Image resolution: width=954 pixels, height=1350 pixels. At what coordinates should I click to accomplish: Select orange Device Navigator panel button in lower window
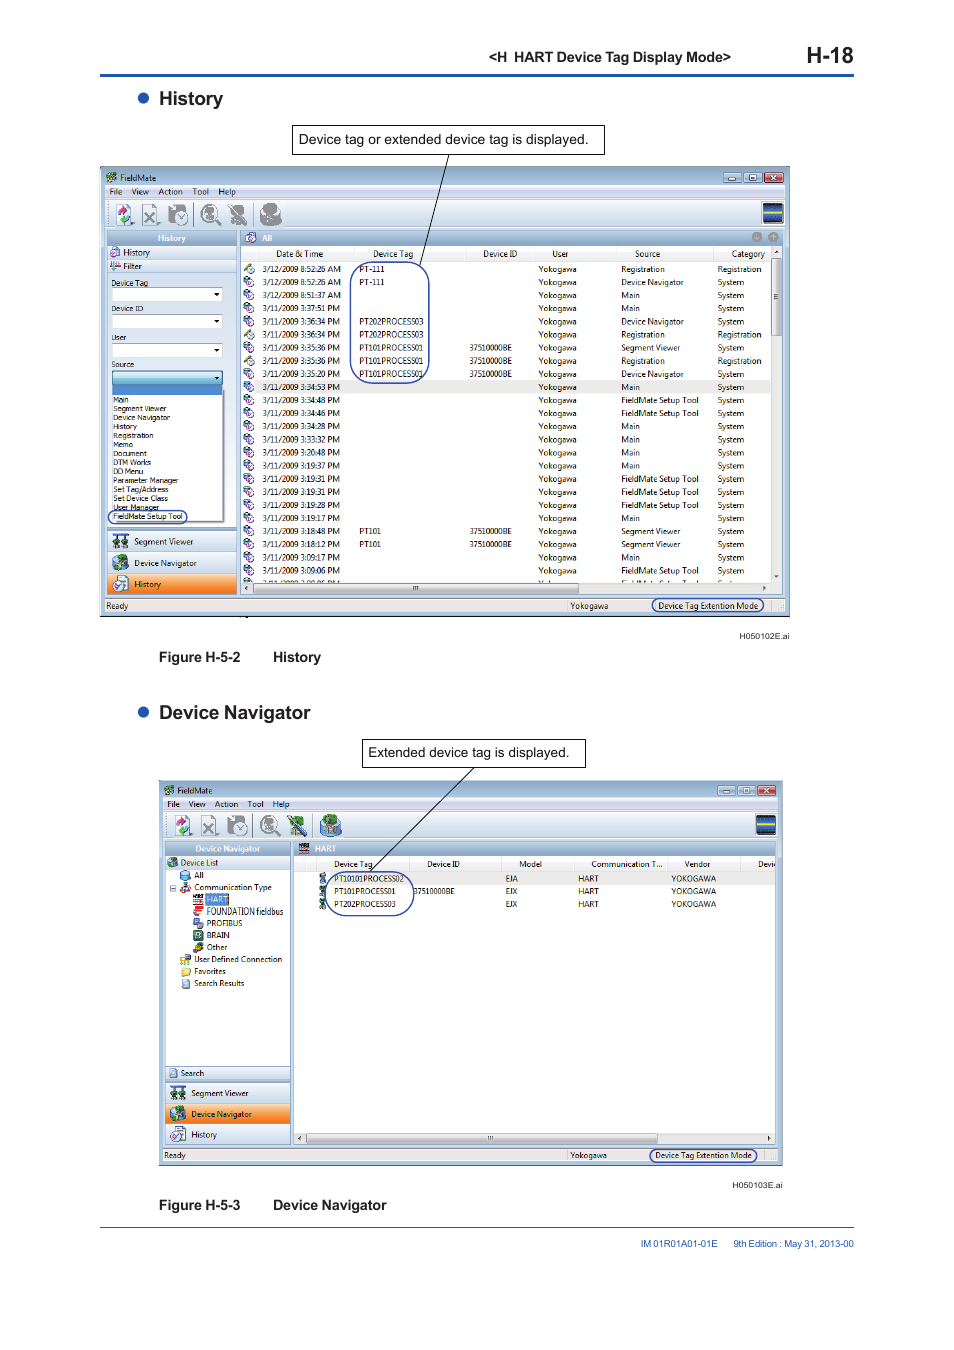point(228,1114)
